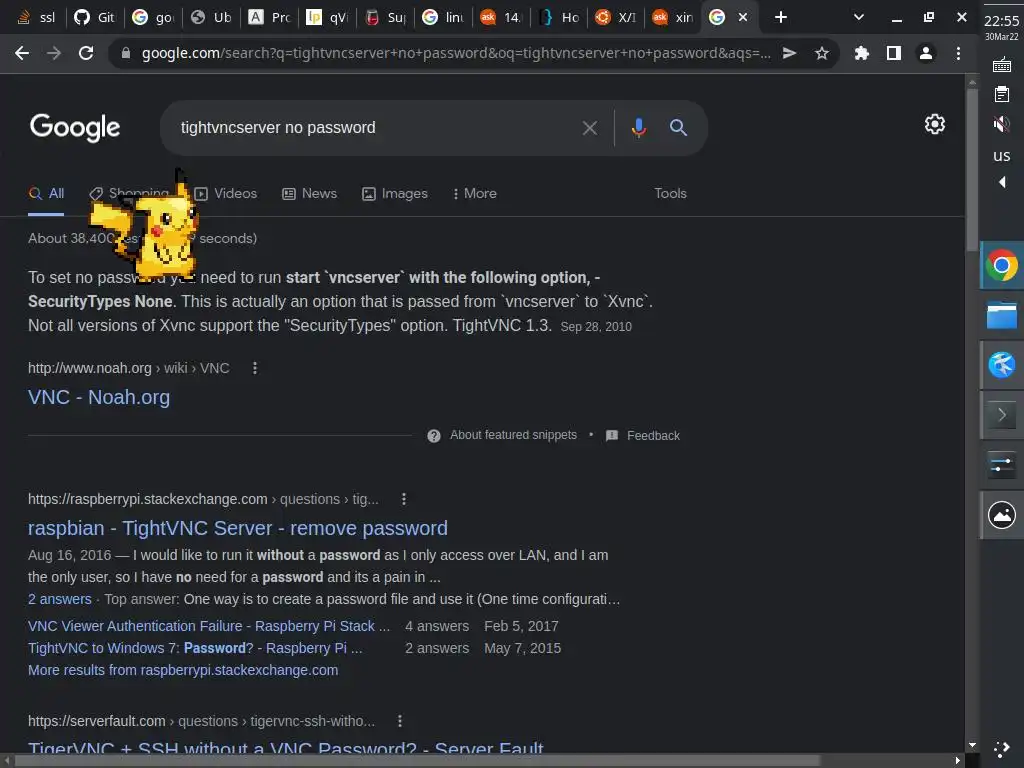Bookmark this page with the star icon
Screen dimensions: 1024x768
tap(822, 53)
